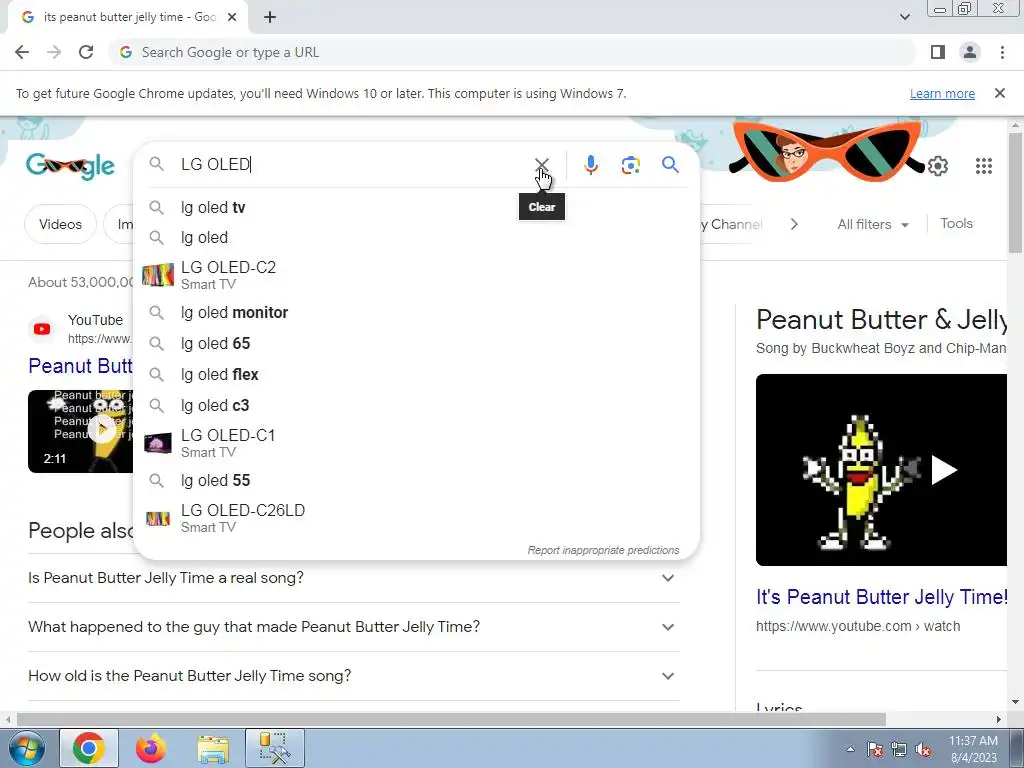1024x768 pixels.
Task: Choose the LG OLED-C26LD Smart TV suggestion
Action: click(x=416, y=519)
